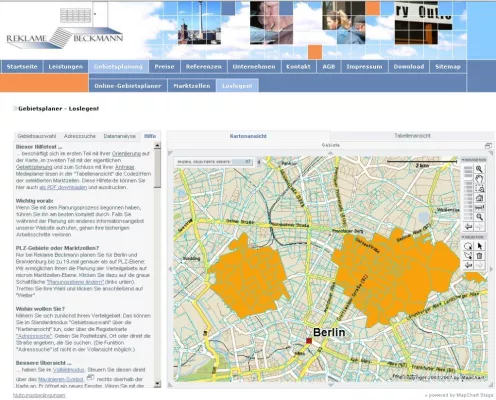Pan the map east with right arrow

(491, 269)
